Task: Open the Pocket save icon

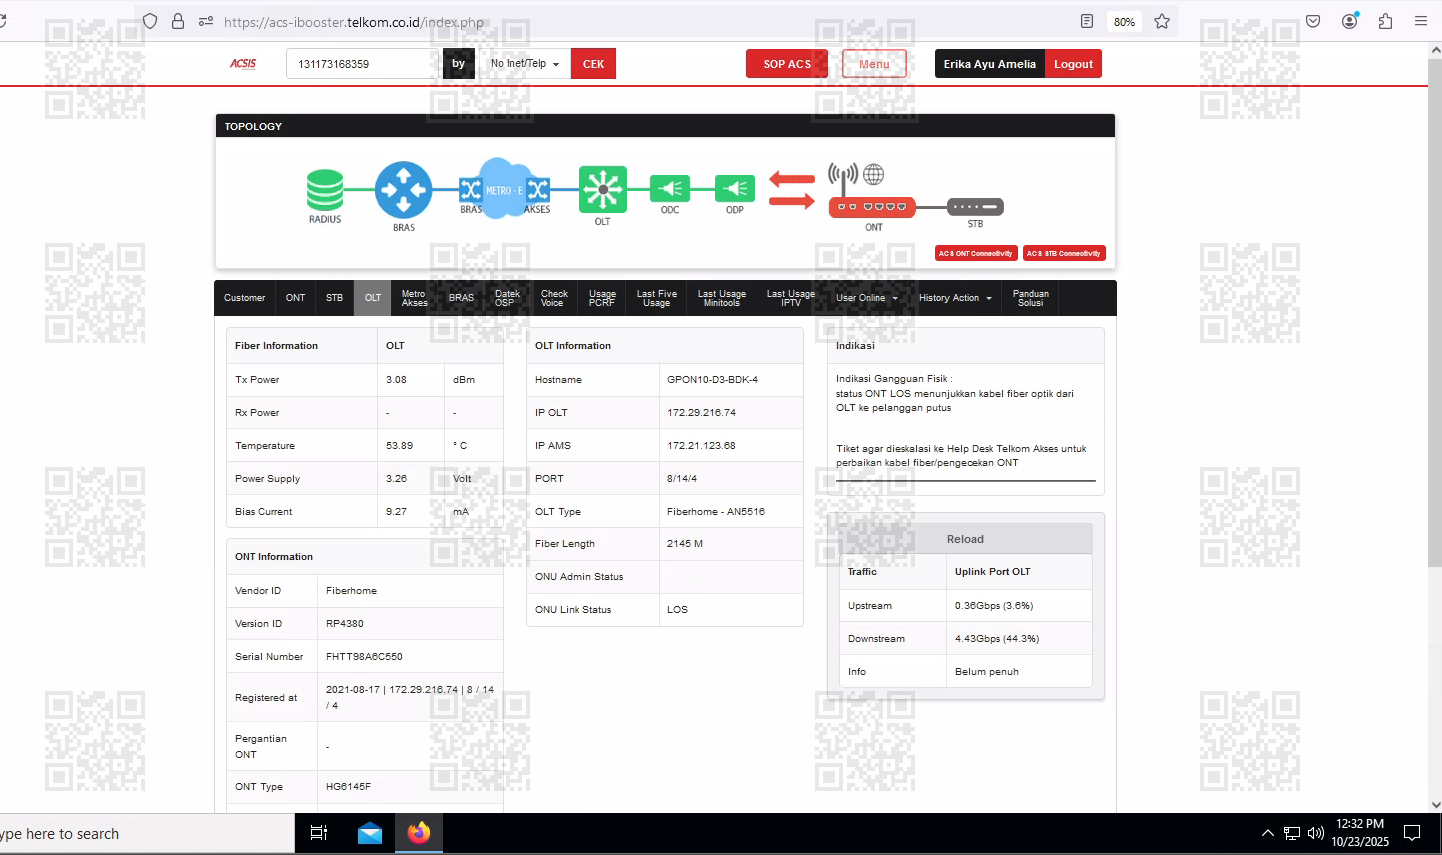Action: pos(1313,21)
